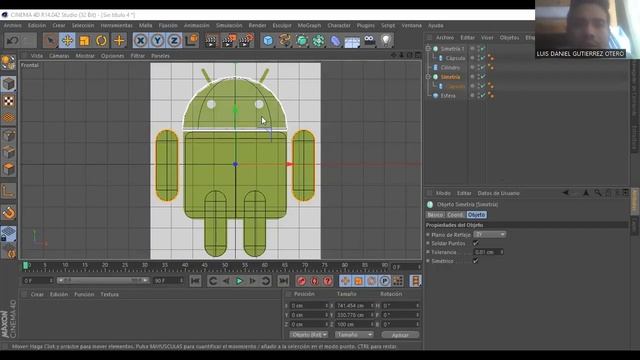Add a Light object
Image resolution: width=640 pixels, height=360 pixels.
386,40
